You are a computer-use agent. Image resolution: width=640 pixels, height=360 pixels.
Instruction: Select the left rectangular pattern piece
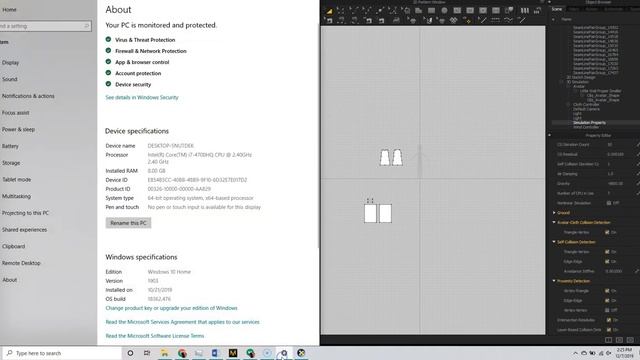tap(370, 213)
